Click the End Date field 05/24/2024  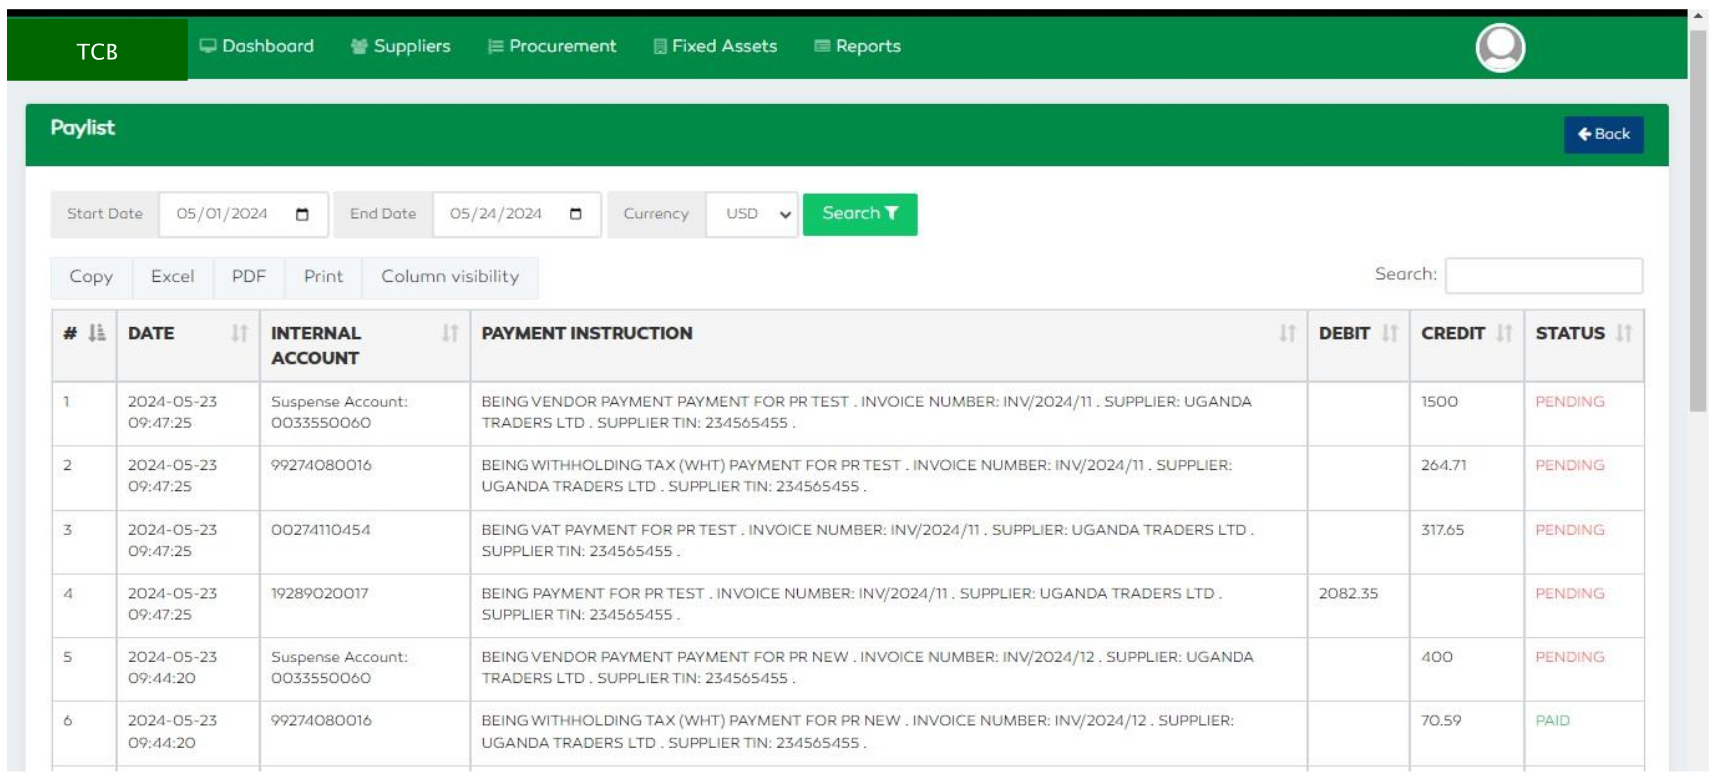pyautogui.click(x=516, y=214)
